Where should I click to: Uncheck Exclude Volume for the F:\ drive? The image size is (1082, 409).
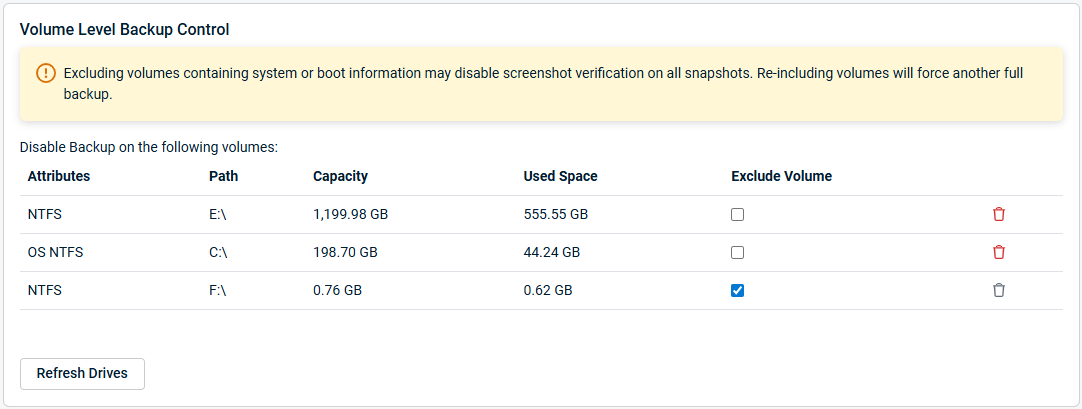click(738, 290)
